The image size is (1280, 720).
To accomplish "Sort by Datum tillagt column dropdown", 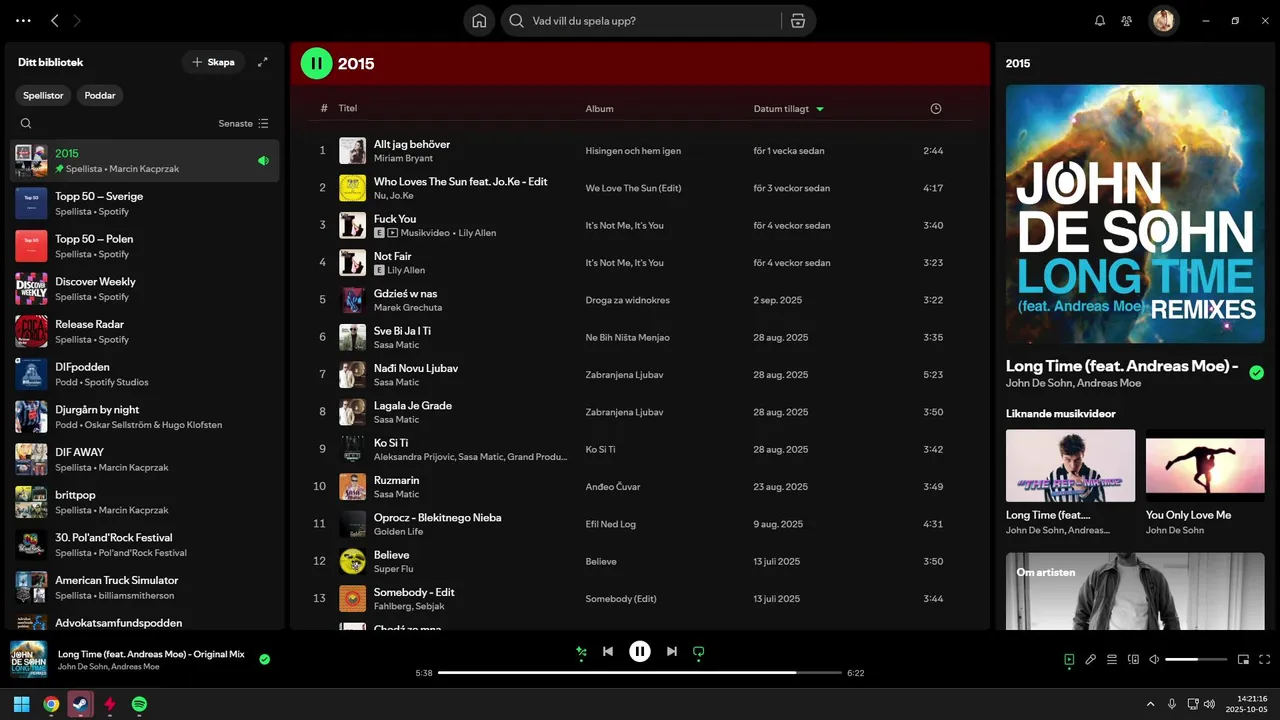I will click(789, 108).
